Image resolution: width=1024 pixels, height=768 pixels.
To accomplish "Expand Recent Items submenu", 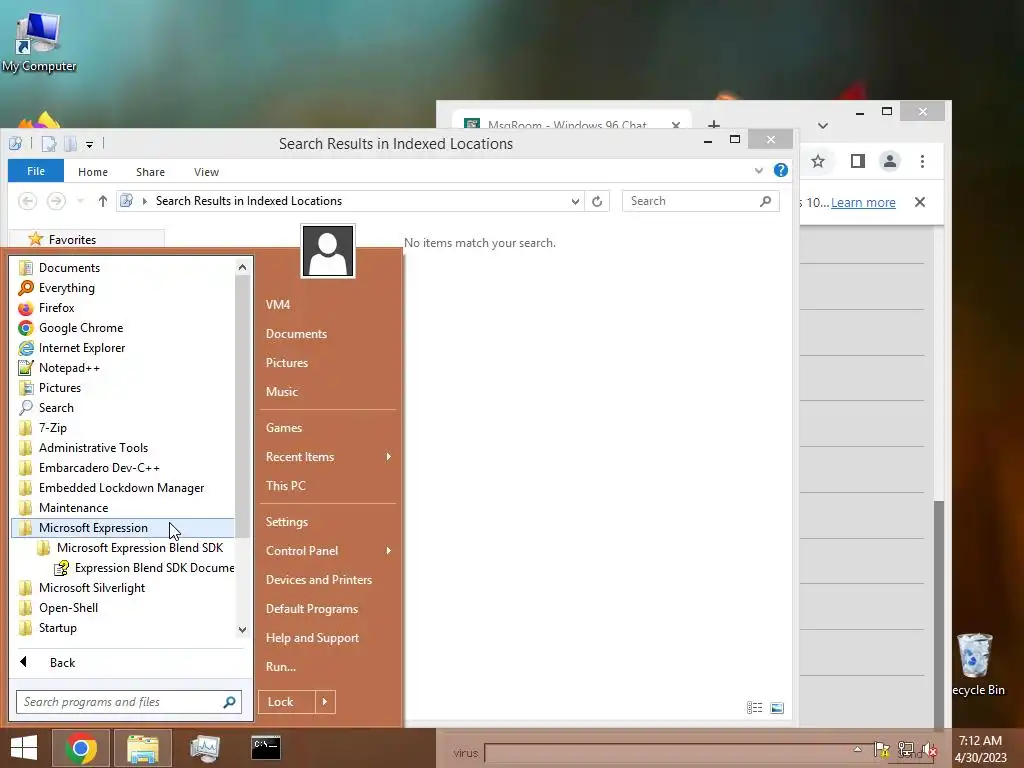I will (327, 457).
